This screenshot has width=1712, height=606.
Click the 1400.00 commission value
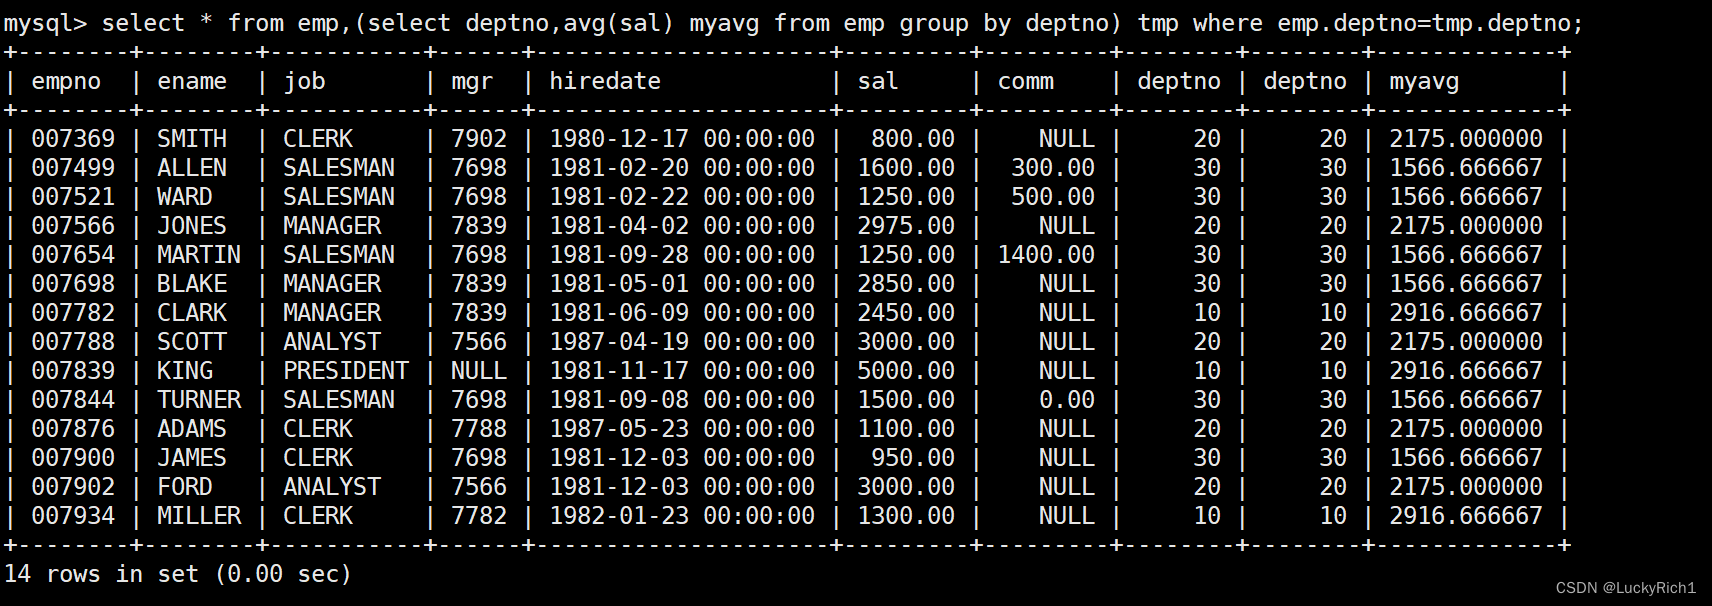(1045, 255)
